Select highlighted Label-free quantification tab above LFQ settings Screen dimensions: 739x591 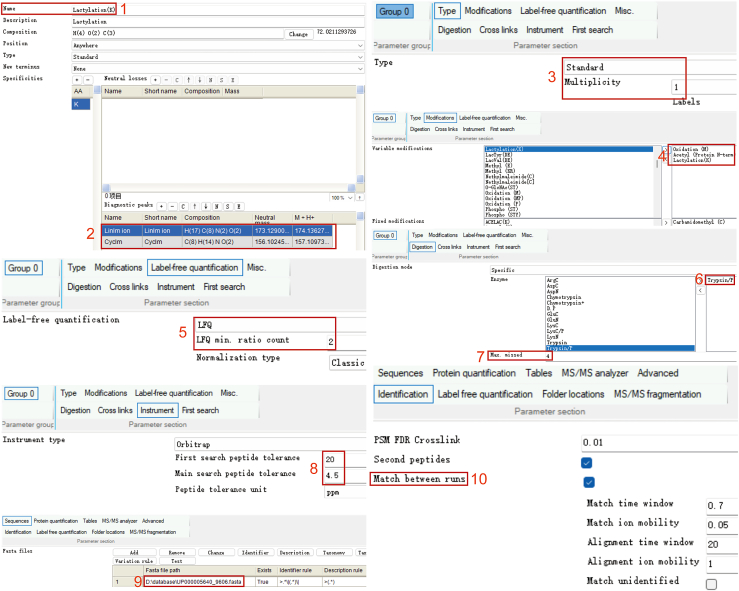(195, 268)
